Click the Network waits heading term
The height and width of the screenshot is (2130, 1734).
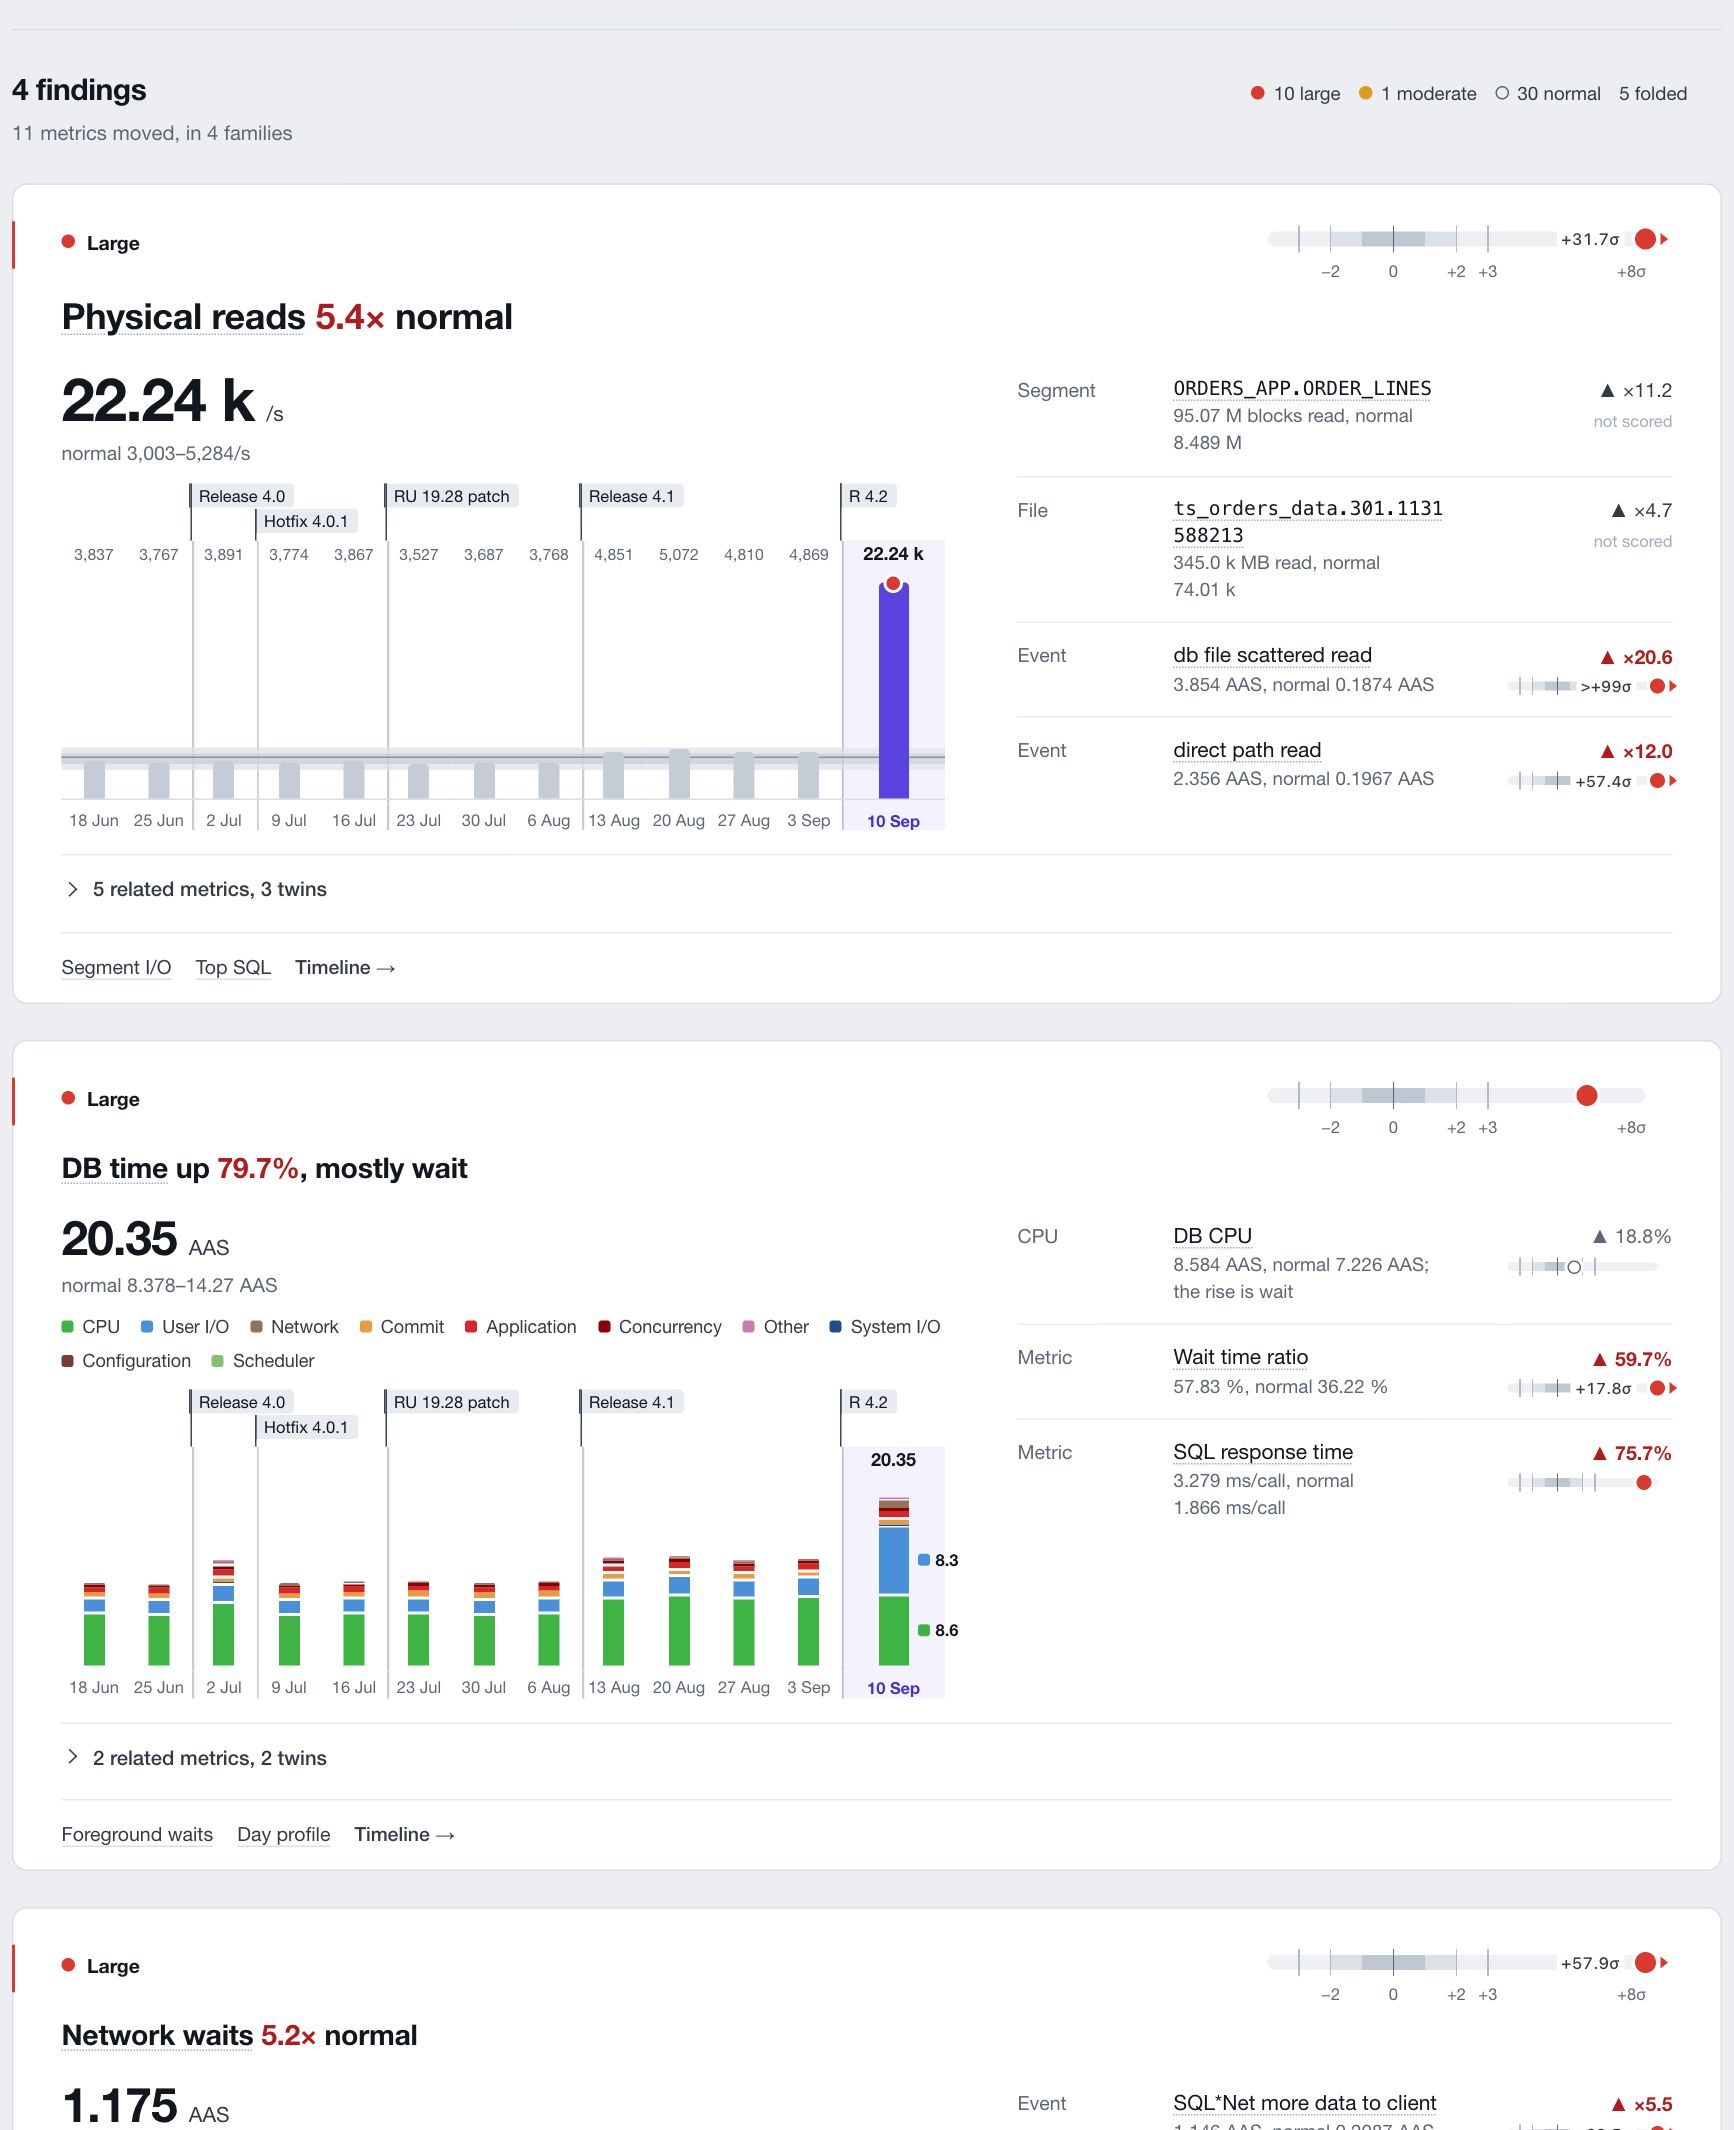(x=157, y=2035)
